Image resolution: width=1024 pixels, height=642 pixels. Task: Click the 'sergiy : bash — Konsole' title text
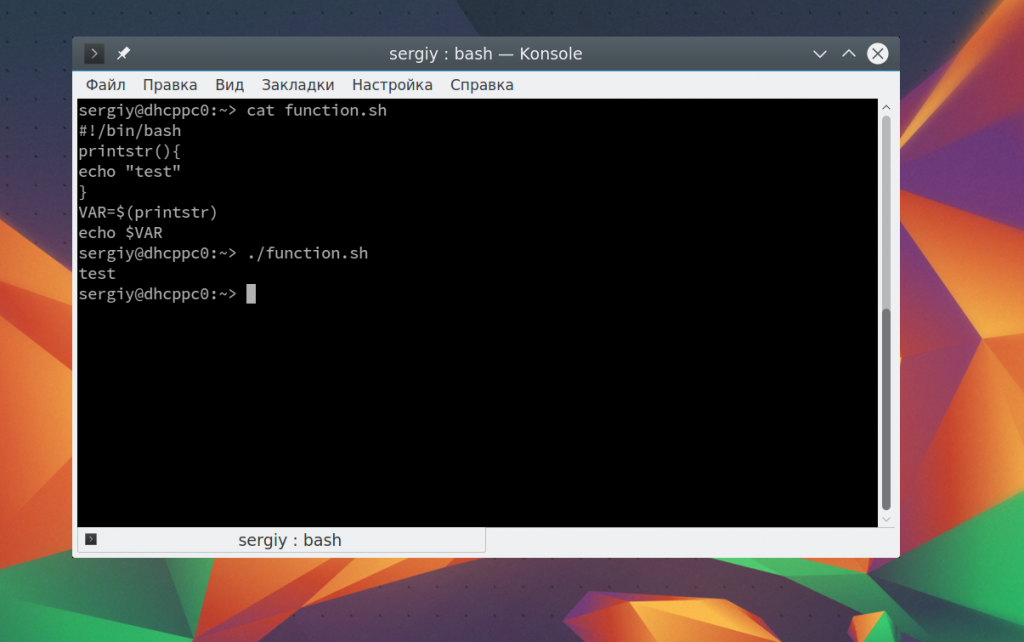pos(485,54)
